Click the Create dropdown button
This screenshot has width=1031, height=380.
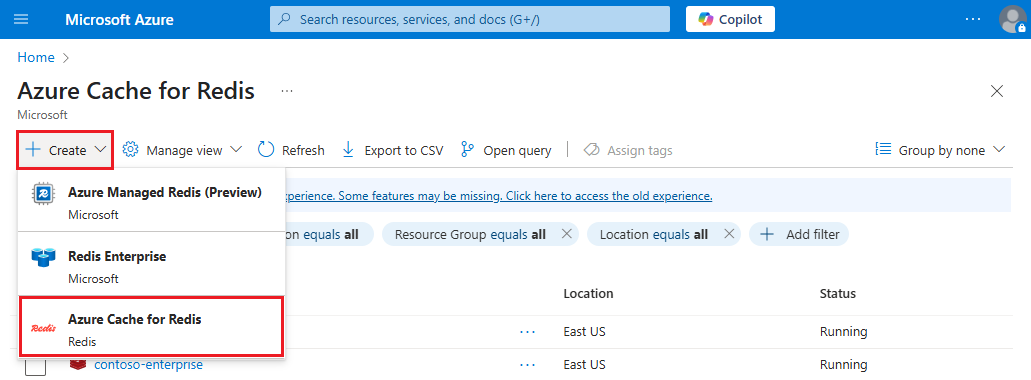66,150
